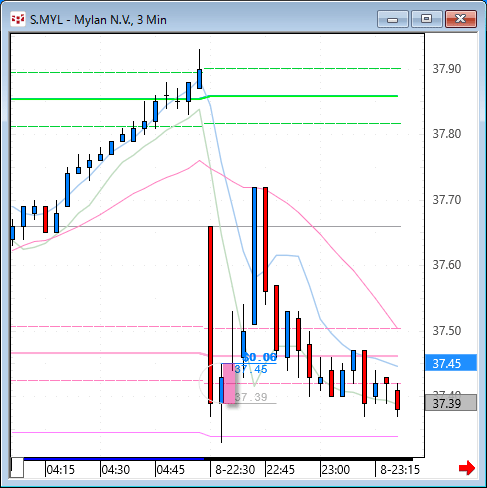Close the S.MYL chart window

click(x=461, y=19)
